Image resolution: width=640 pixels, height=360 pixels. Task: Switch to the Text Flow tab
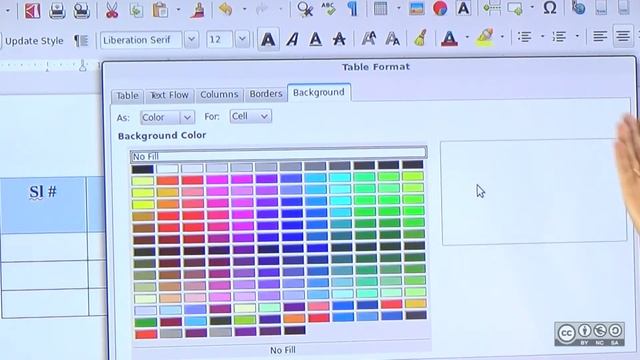point(169,95)
